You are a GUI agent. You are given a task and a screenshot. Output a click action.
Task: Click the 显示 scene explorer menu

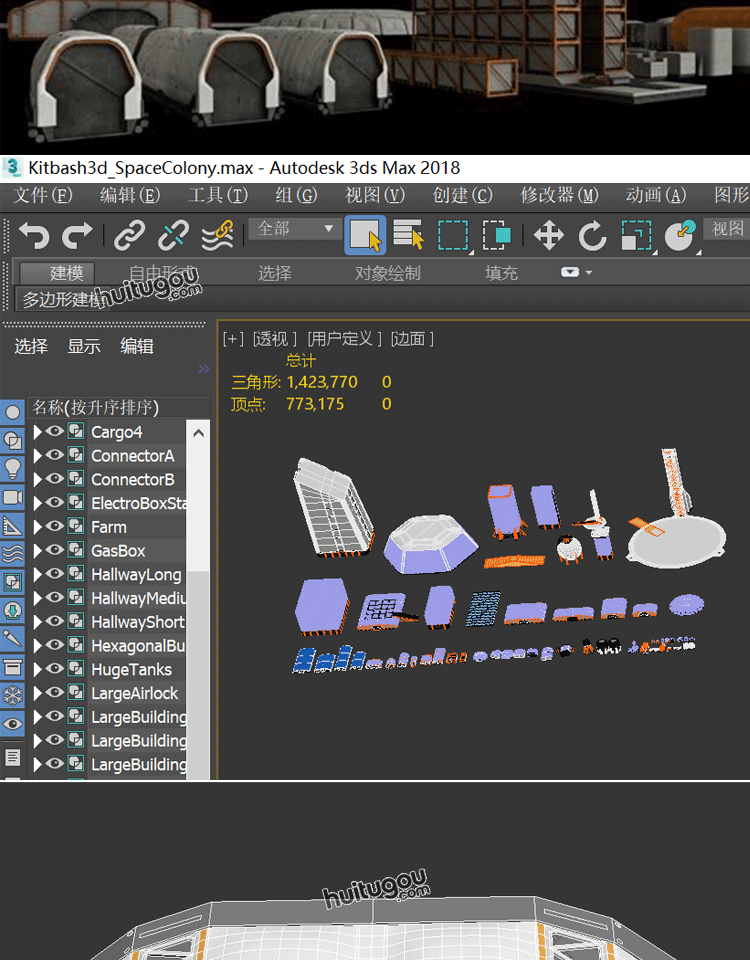(x=84, y=347)
